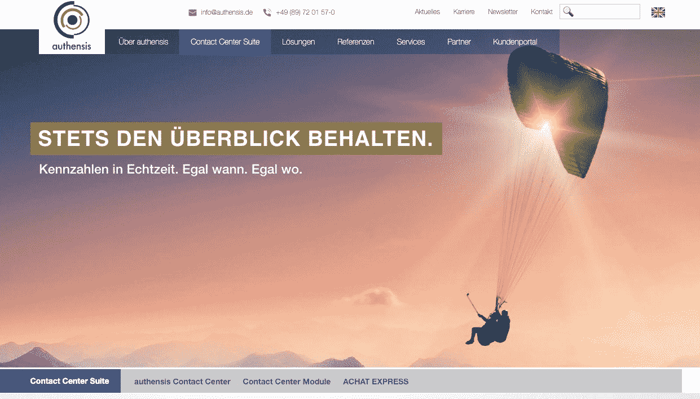Switch language via UK flag icon
This screenshot has height=399, width=700.
(x=658, y=12)
